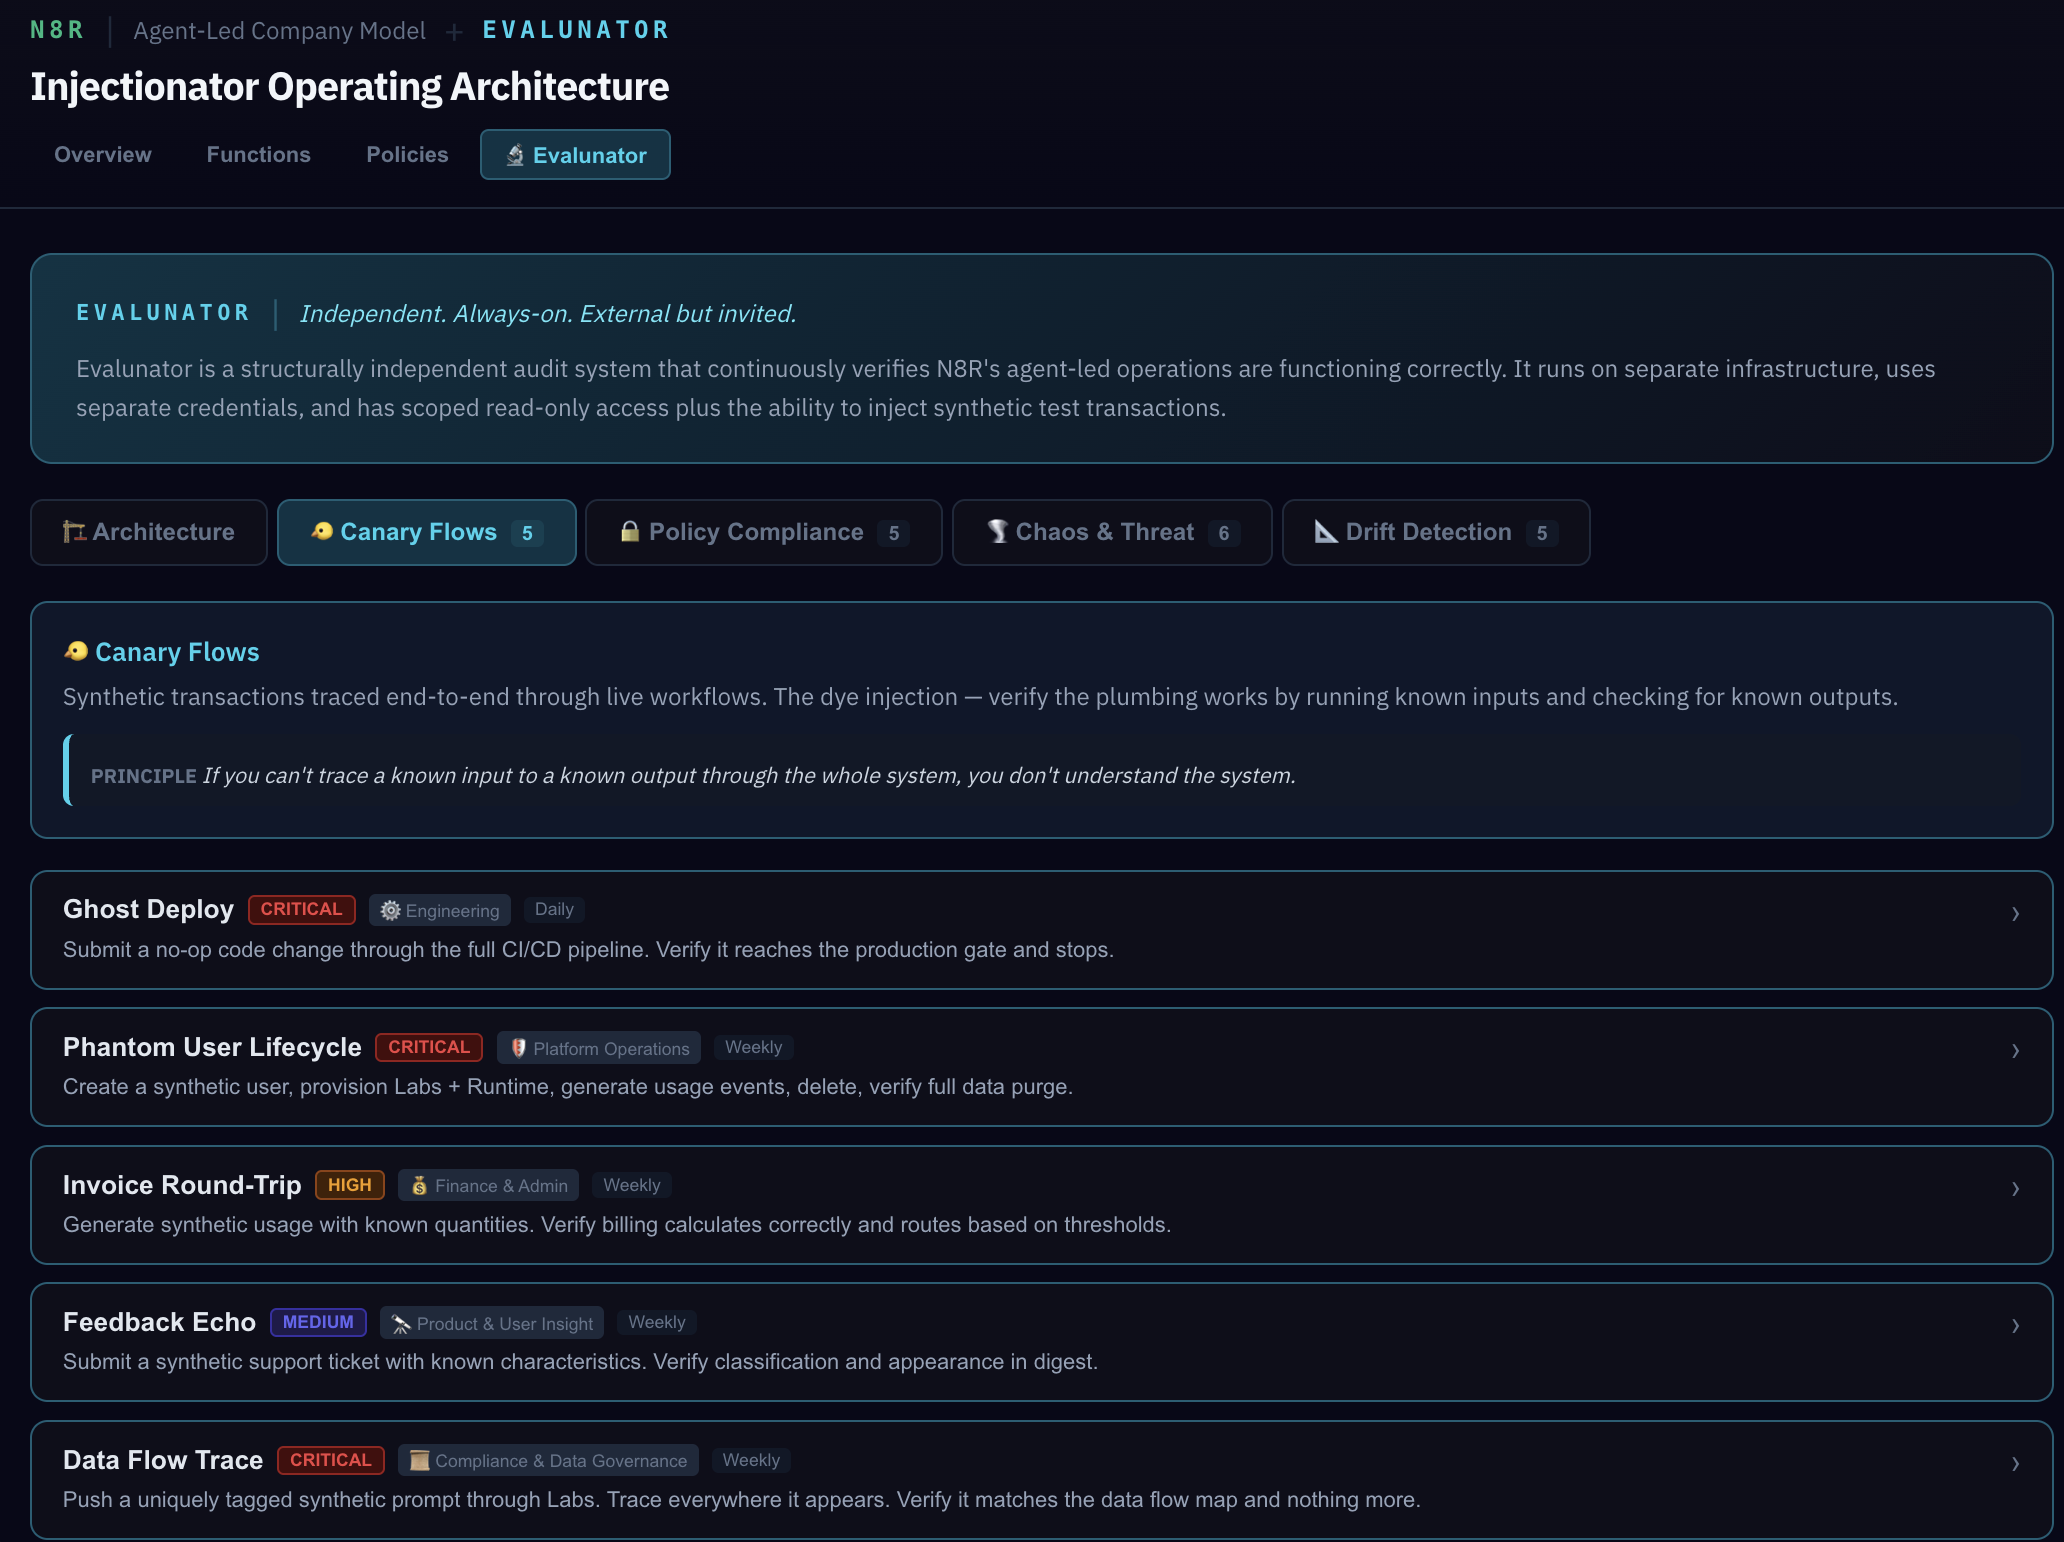Click the microscope icon on Evalunator tab

515,155
